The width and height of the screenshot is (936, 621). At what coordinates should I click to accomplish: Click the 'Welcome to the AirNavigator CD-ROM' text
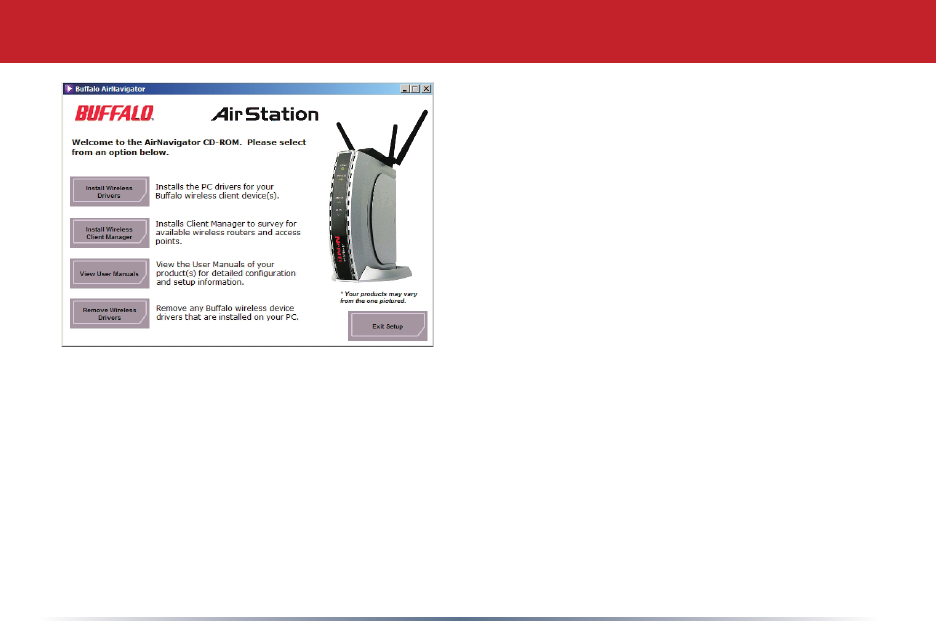click(x=189, y=147)
